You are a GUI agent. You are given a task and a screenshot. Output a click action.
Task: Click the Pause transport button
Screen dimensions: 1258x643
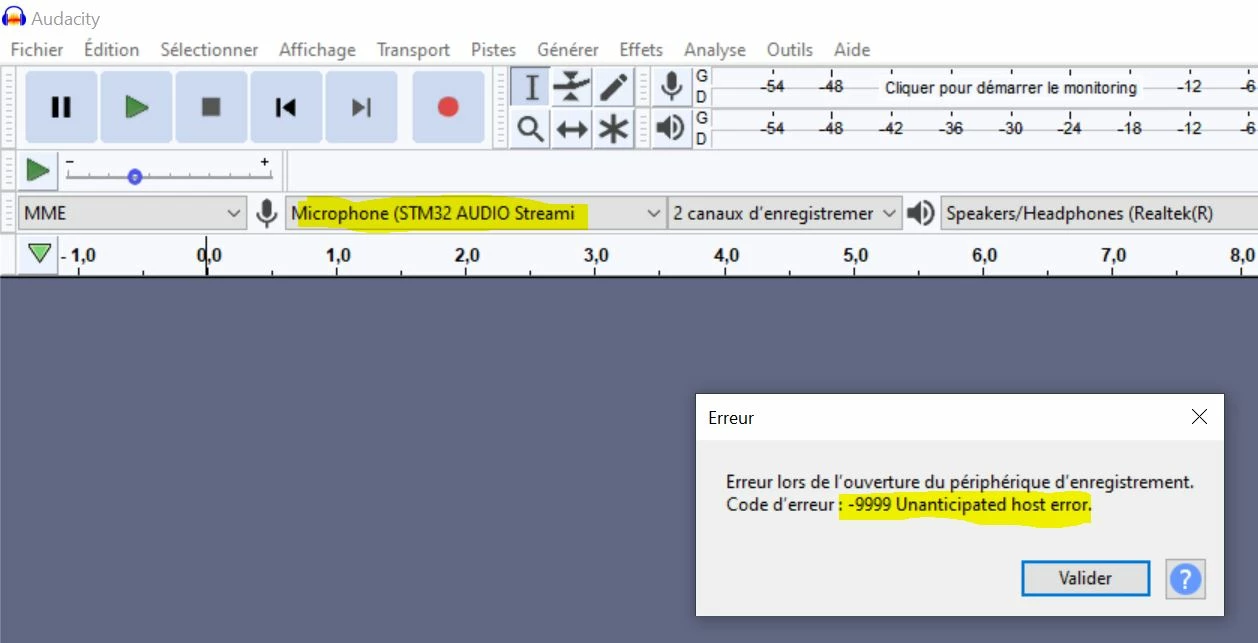click(x=61, y=107)
